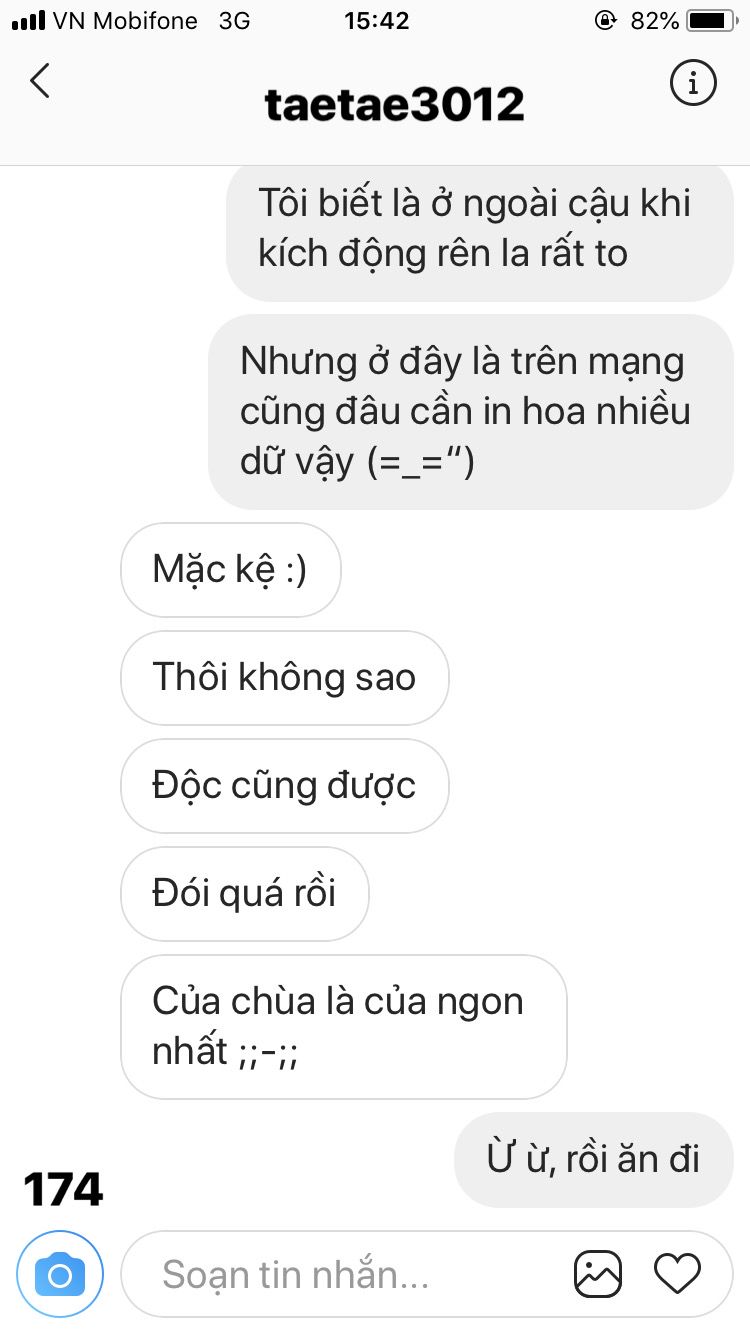This screenshot has width=750, height=1334.
Task: Select the "Mặc kệ :)" message bubble
Action: click(230, 570)
